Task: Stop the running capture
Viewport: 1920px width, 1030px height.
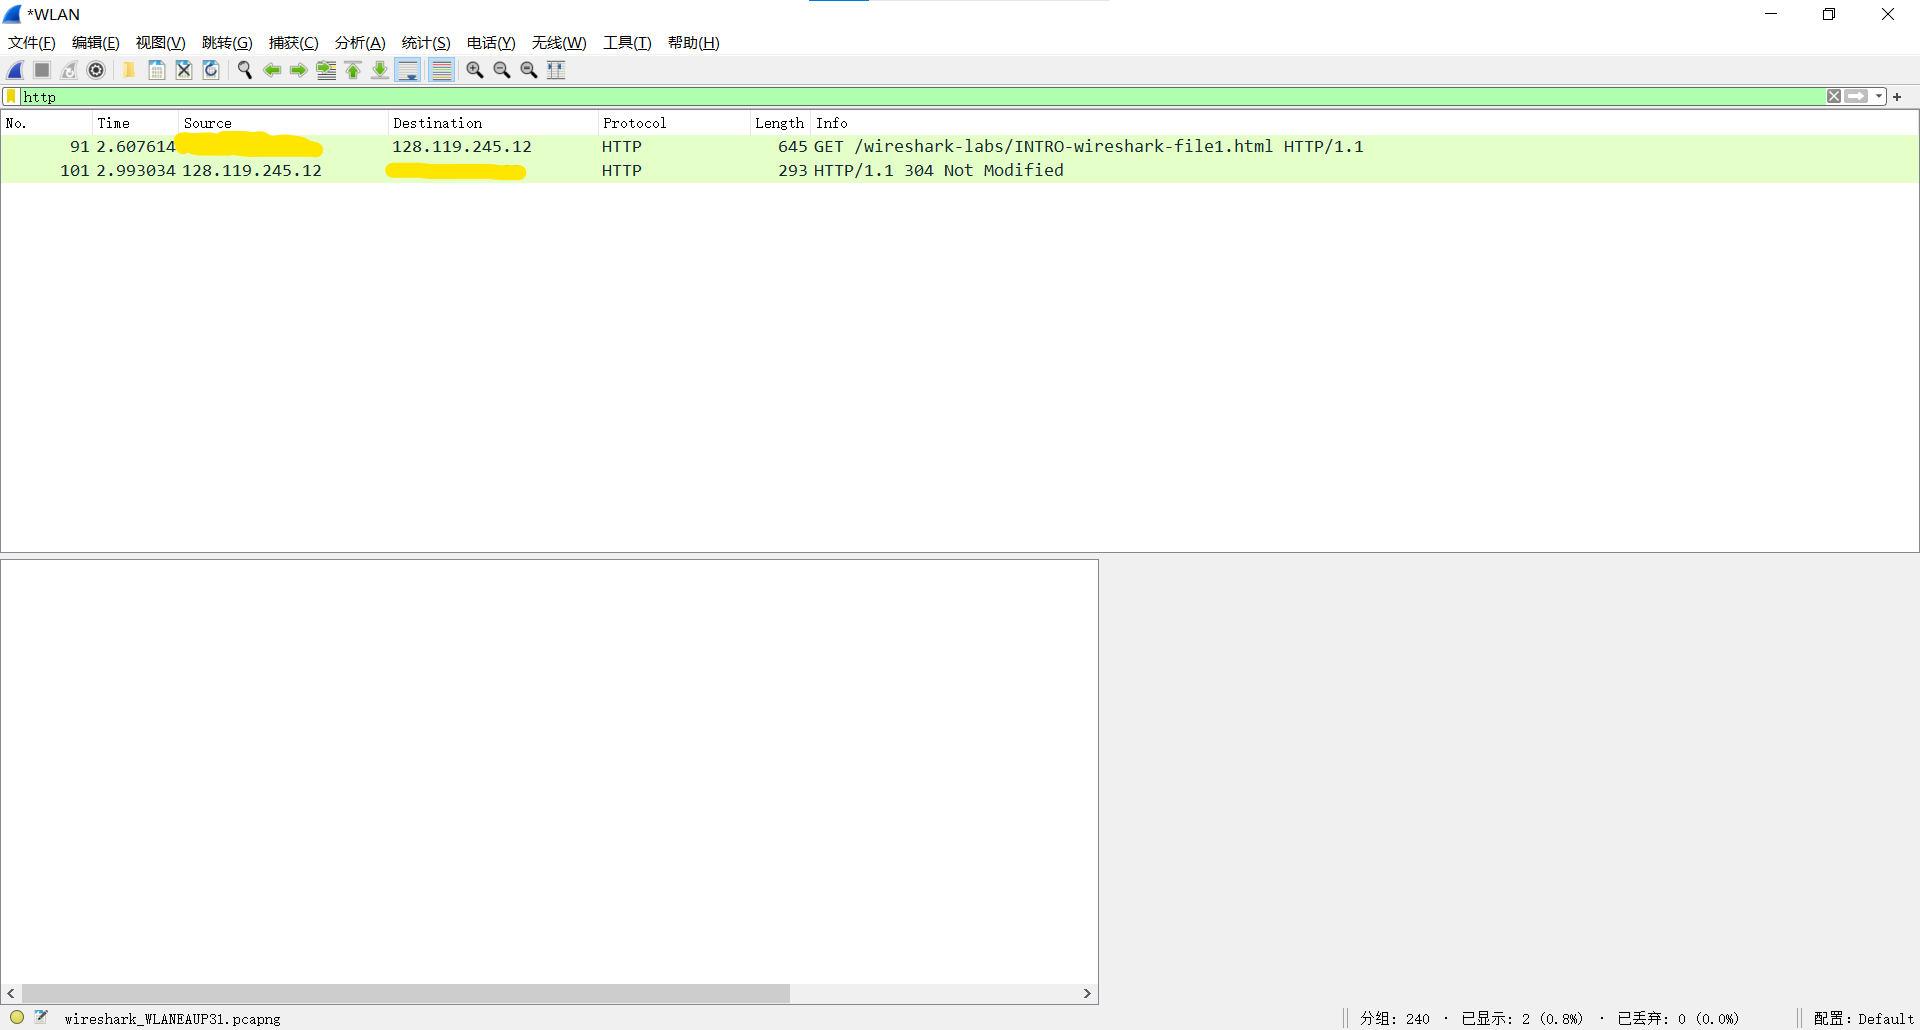Action: [42, 70]
